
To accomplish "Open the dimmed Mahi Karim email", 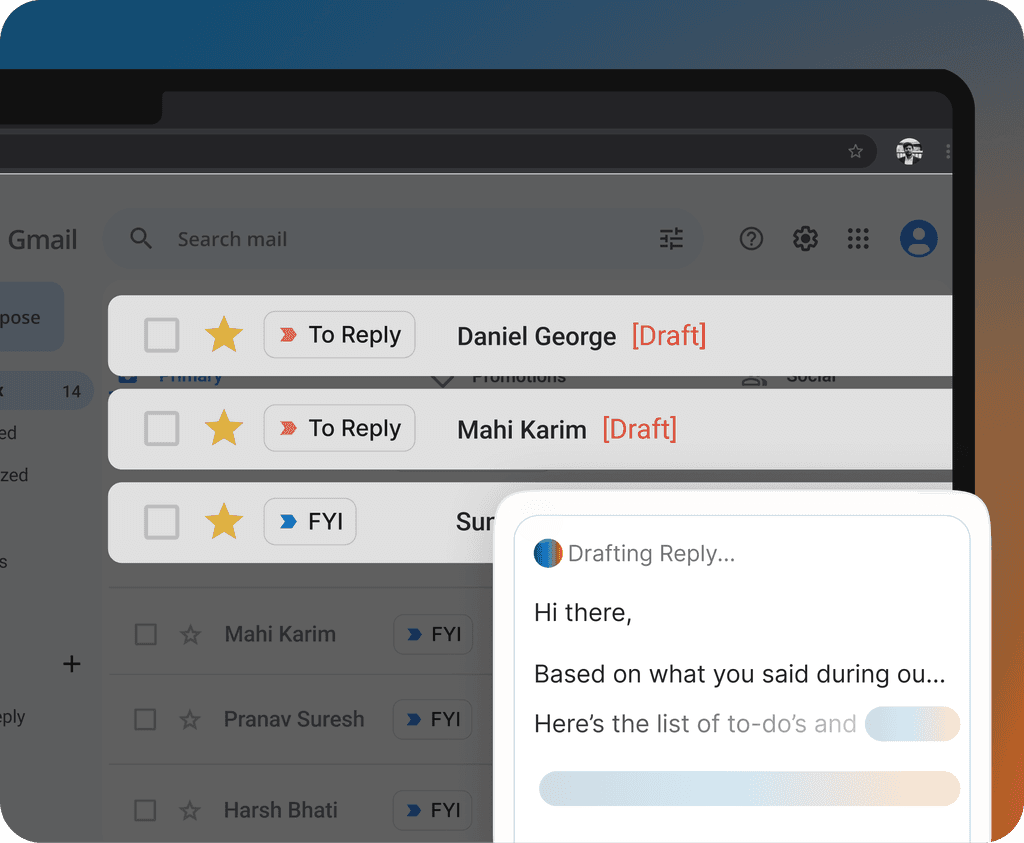I will click(280, 634).
